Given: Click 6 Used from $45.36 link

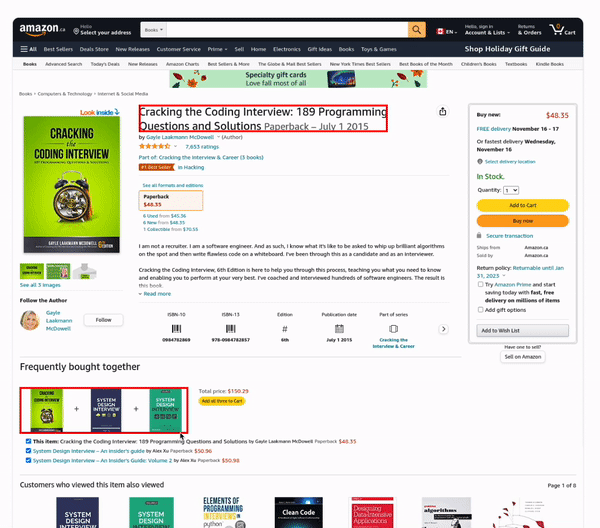Looking at the screenshot, I should tap(165, 216).
